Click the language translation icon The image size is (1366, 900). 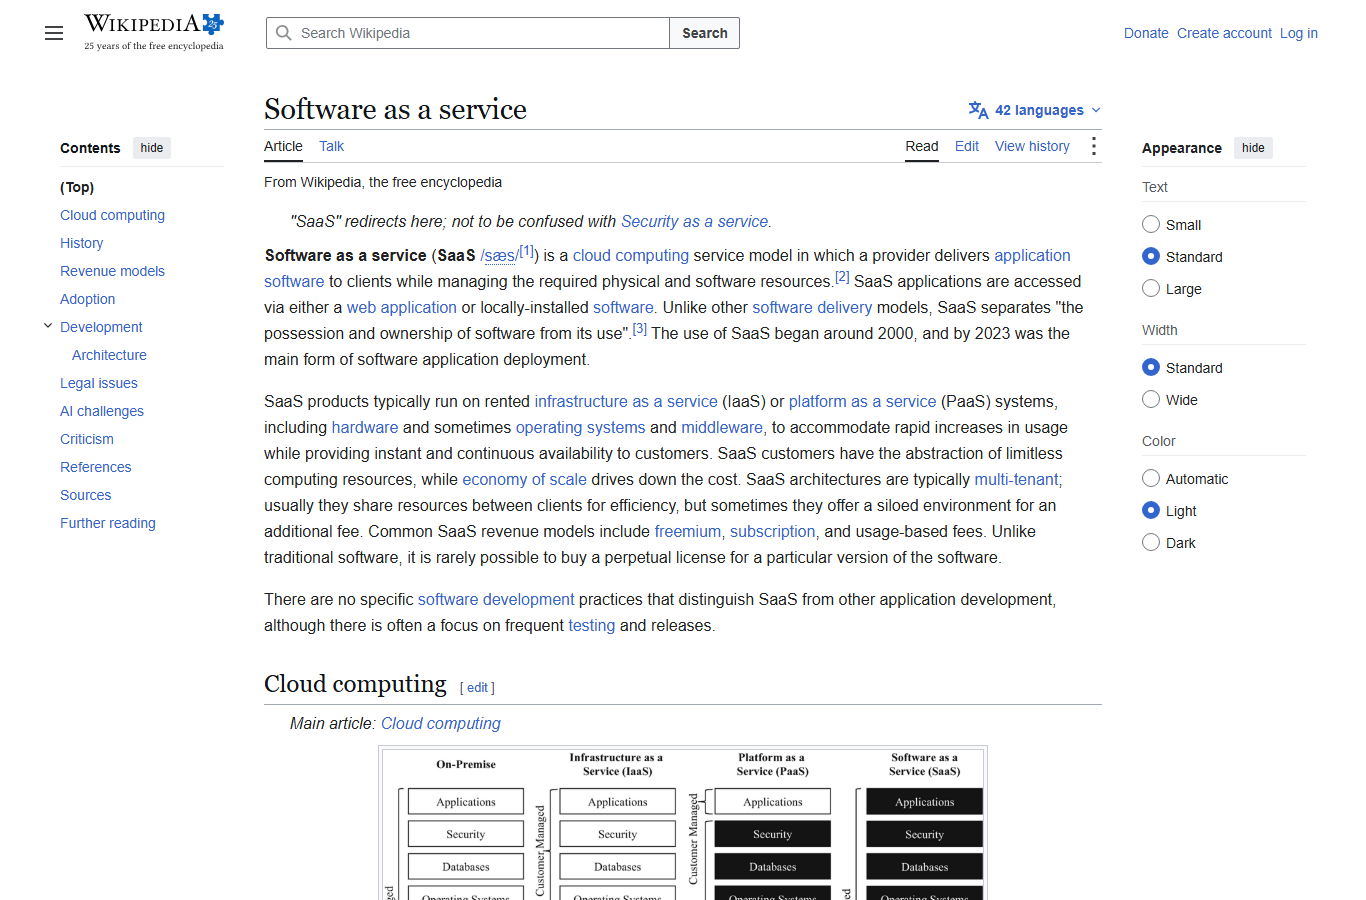tap(978, 110)
